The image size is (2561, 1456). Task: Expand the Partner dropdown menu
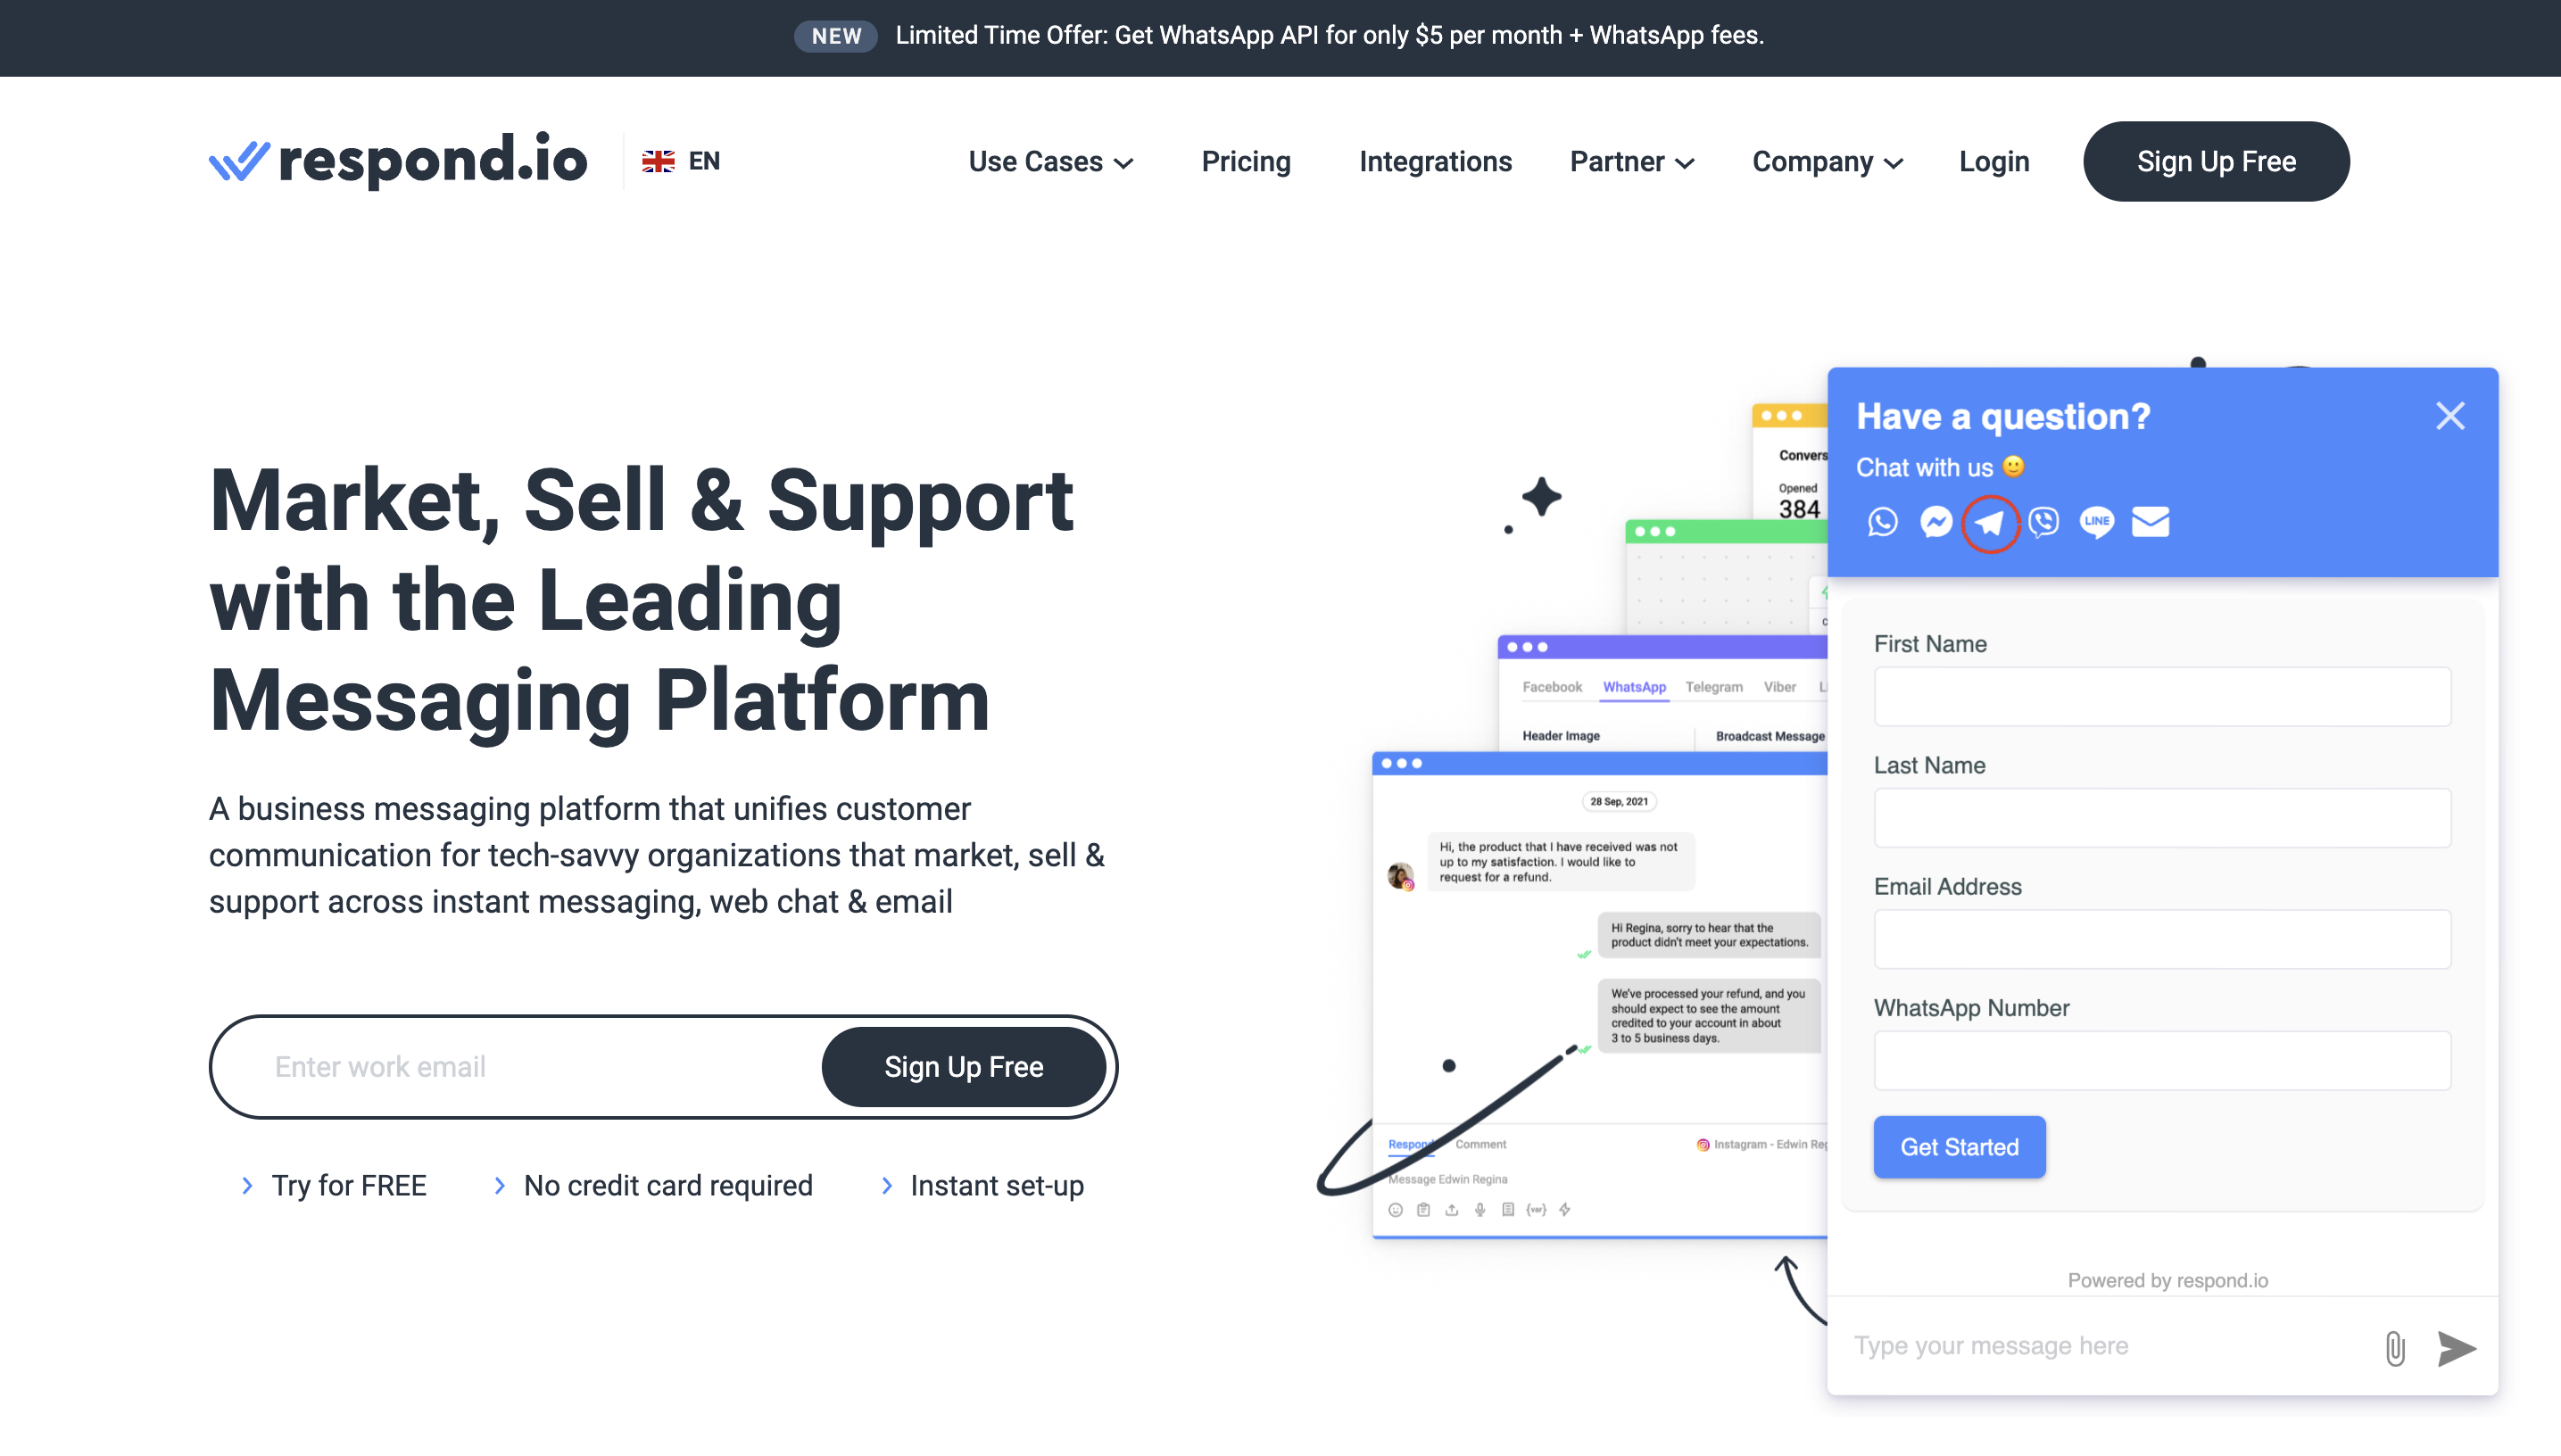click(x=1630, y=160)
